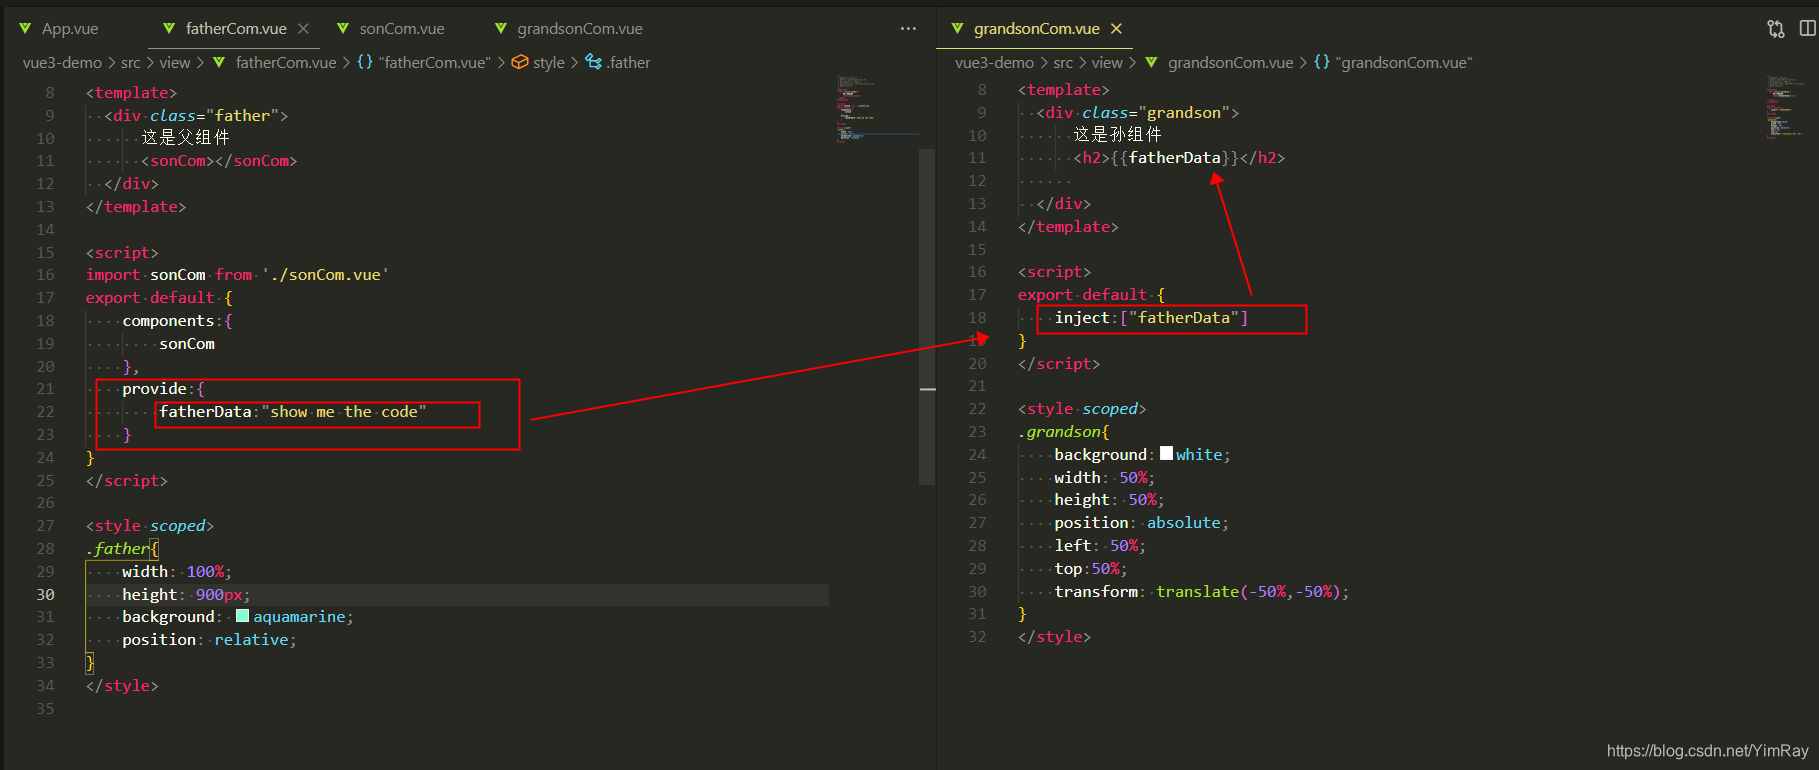This screenshot has height=770, width=1819.
Task: Click the Vue icon on left grandsonCom.vue tab
Action: (501, 29)
